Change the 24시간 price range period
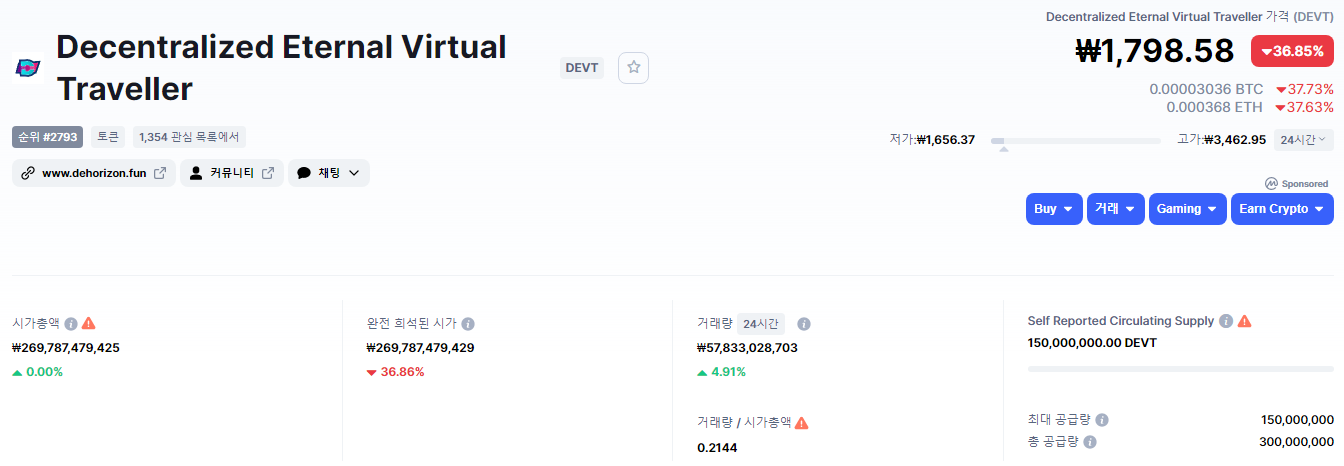Screen dimensions: 1344x466 click(x=1303, y=139)
